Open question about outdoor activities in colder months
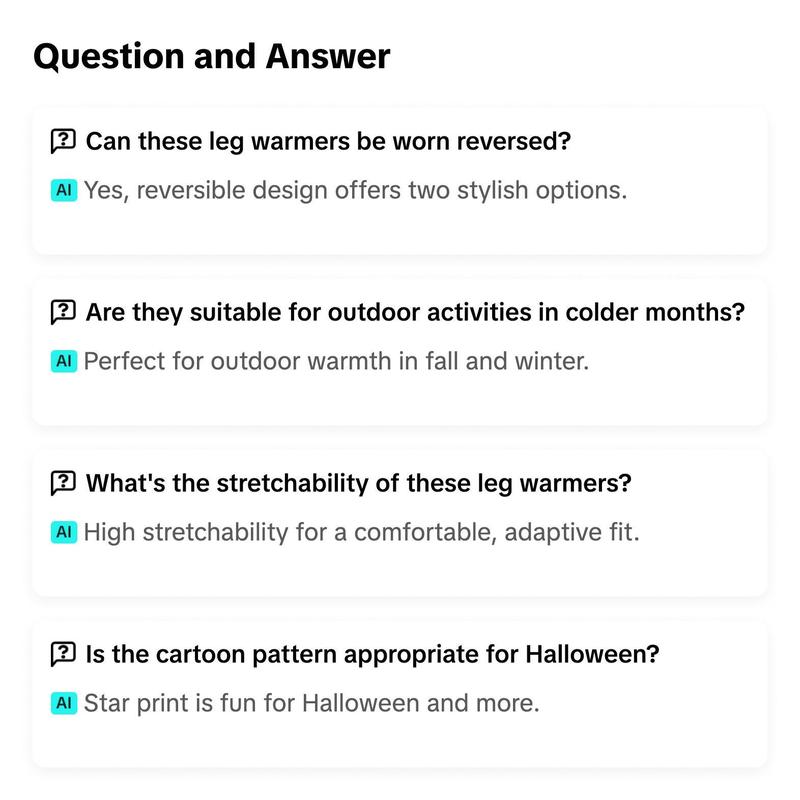This screenshot has height=800, width=800. 415,312
